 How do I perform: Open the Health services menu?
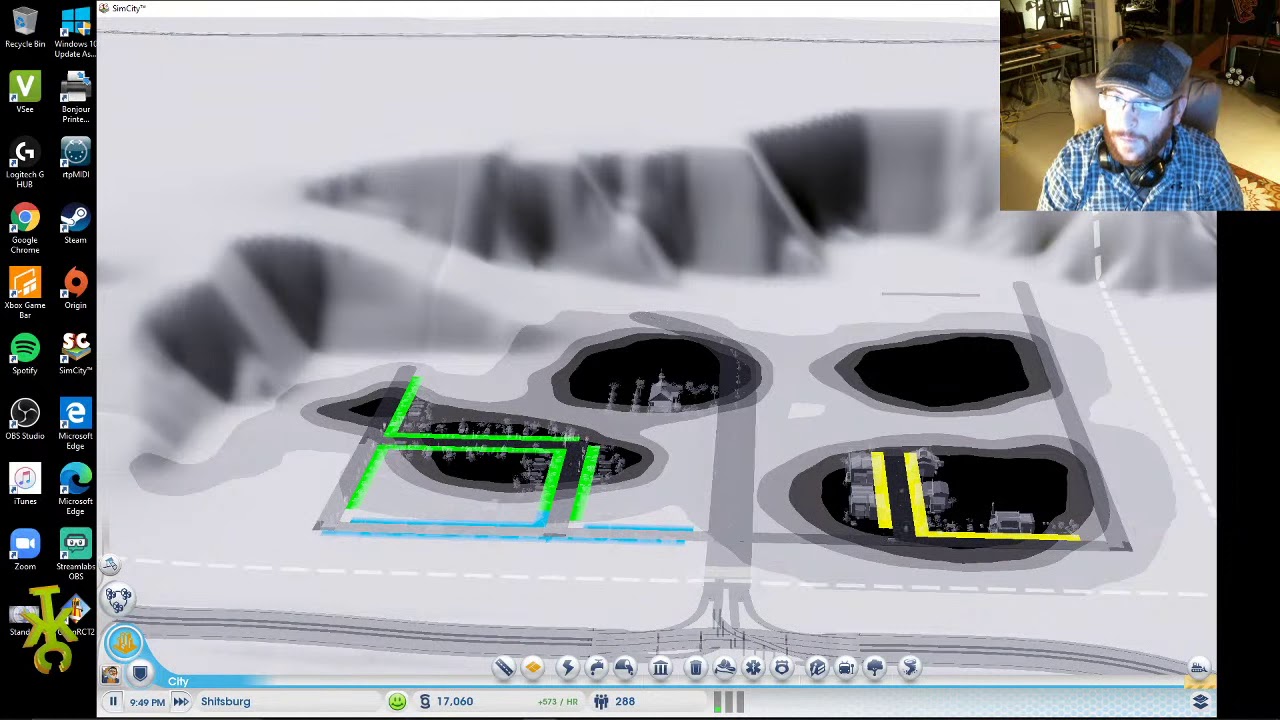click(753, 668)
